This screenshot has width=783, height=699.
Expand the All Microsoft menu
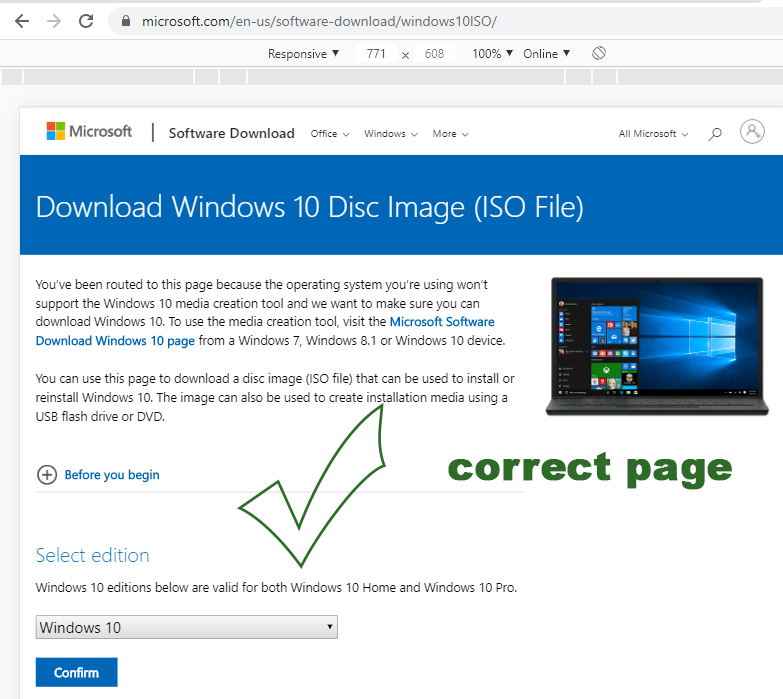click(x=653, y=134)
